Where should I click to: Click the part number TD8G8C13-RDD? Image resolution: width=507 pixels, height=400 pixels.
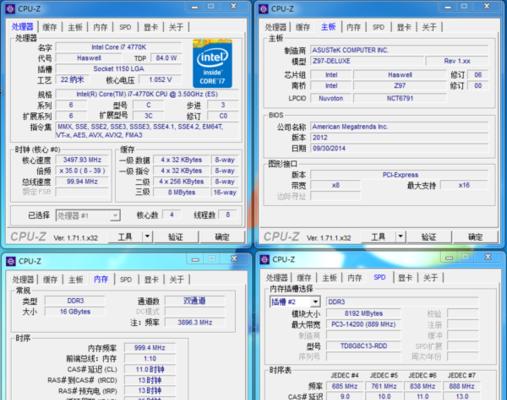(x=363, y=346)
